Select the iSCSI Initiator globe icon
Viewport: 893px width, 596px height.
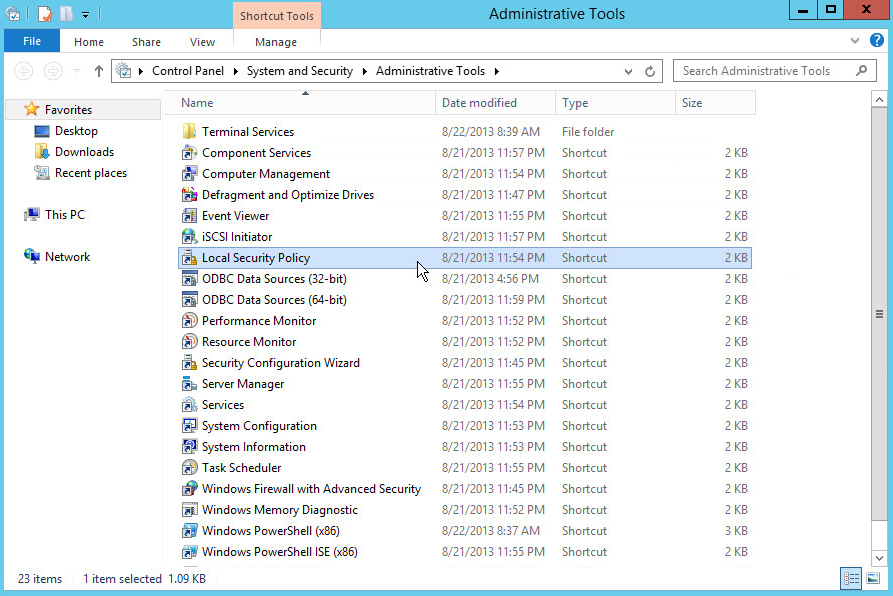(x=189, y=237)
